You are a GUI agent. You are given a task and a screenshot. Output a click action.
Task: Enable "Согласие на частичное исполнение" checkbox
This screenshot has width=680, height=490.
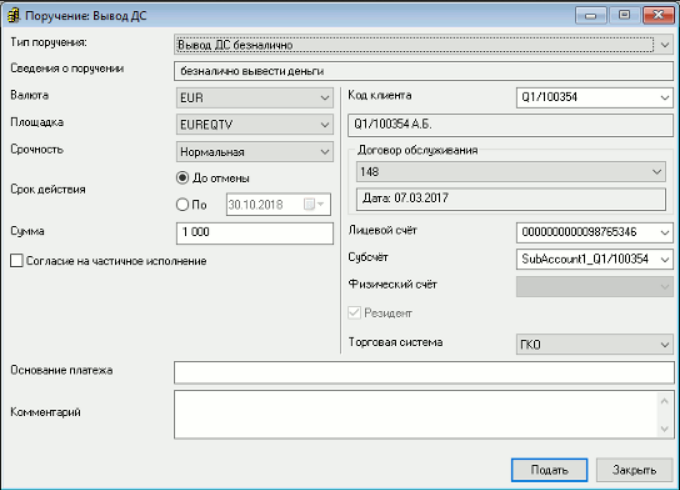[16, 261]
